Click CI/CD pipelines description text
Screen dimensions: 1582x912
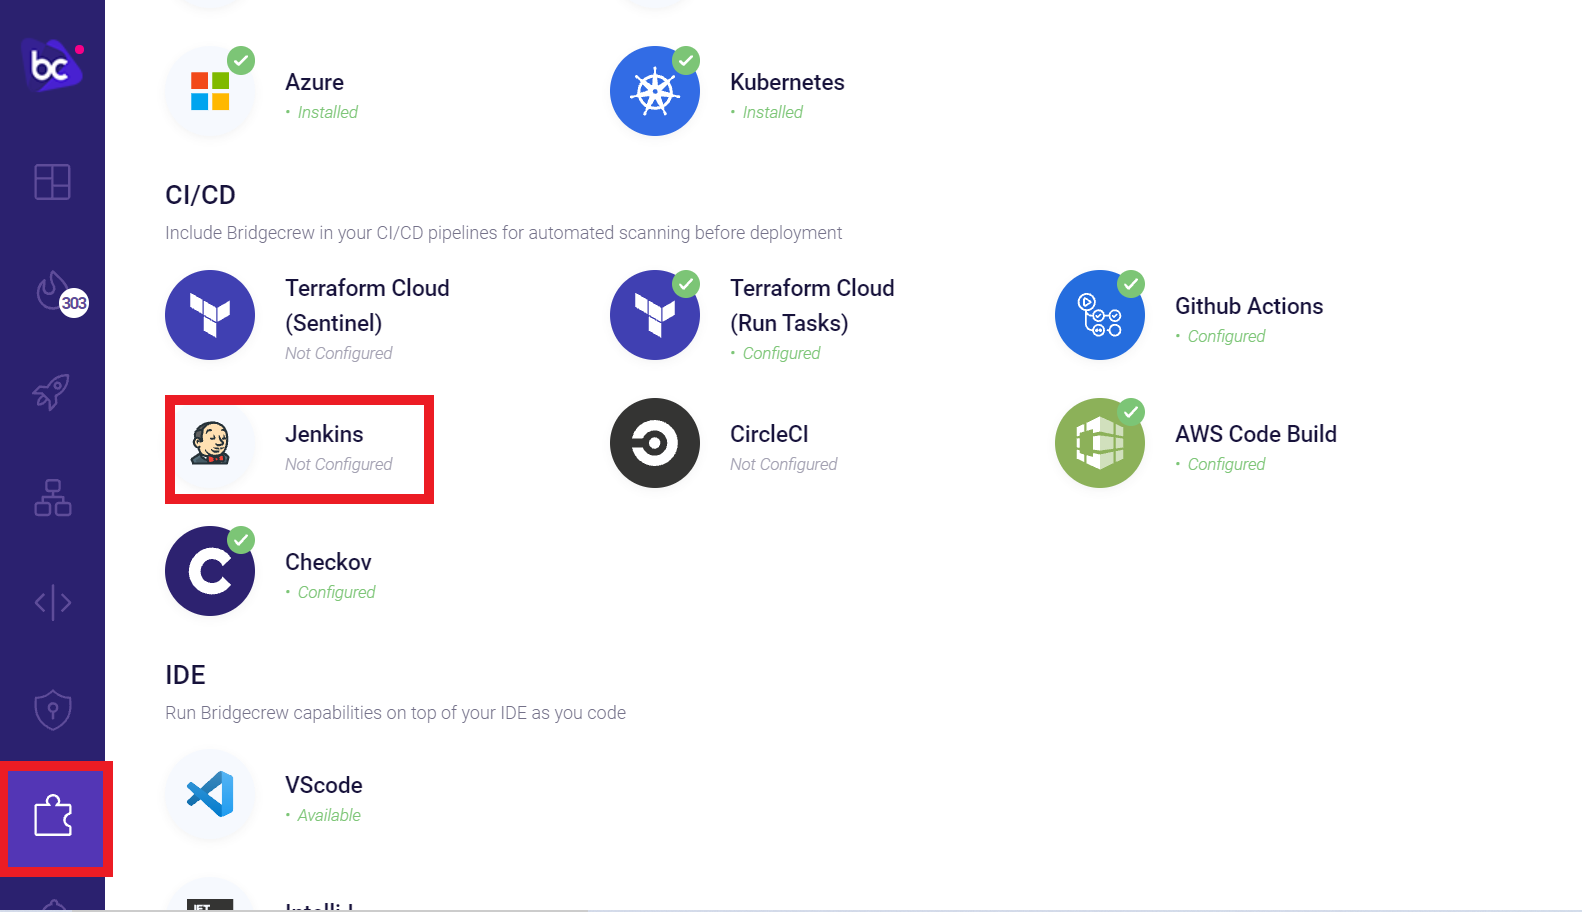(x=503, y=233)
